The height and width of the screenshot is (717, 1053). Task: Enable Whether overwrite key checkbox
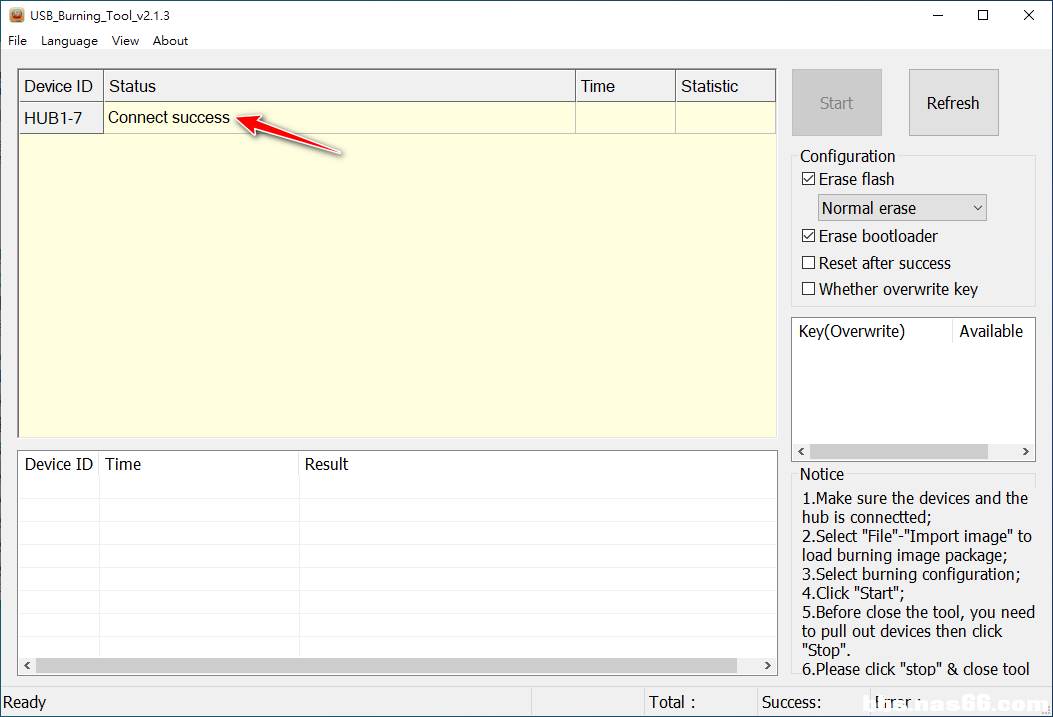click(x=809, y=290)
